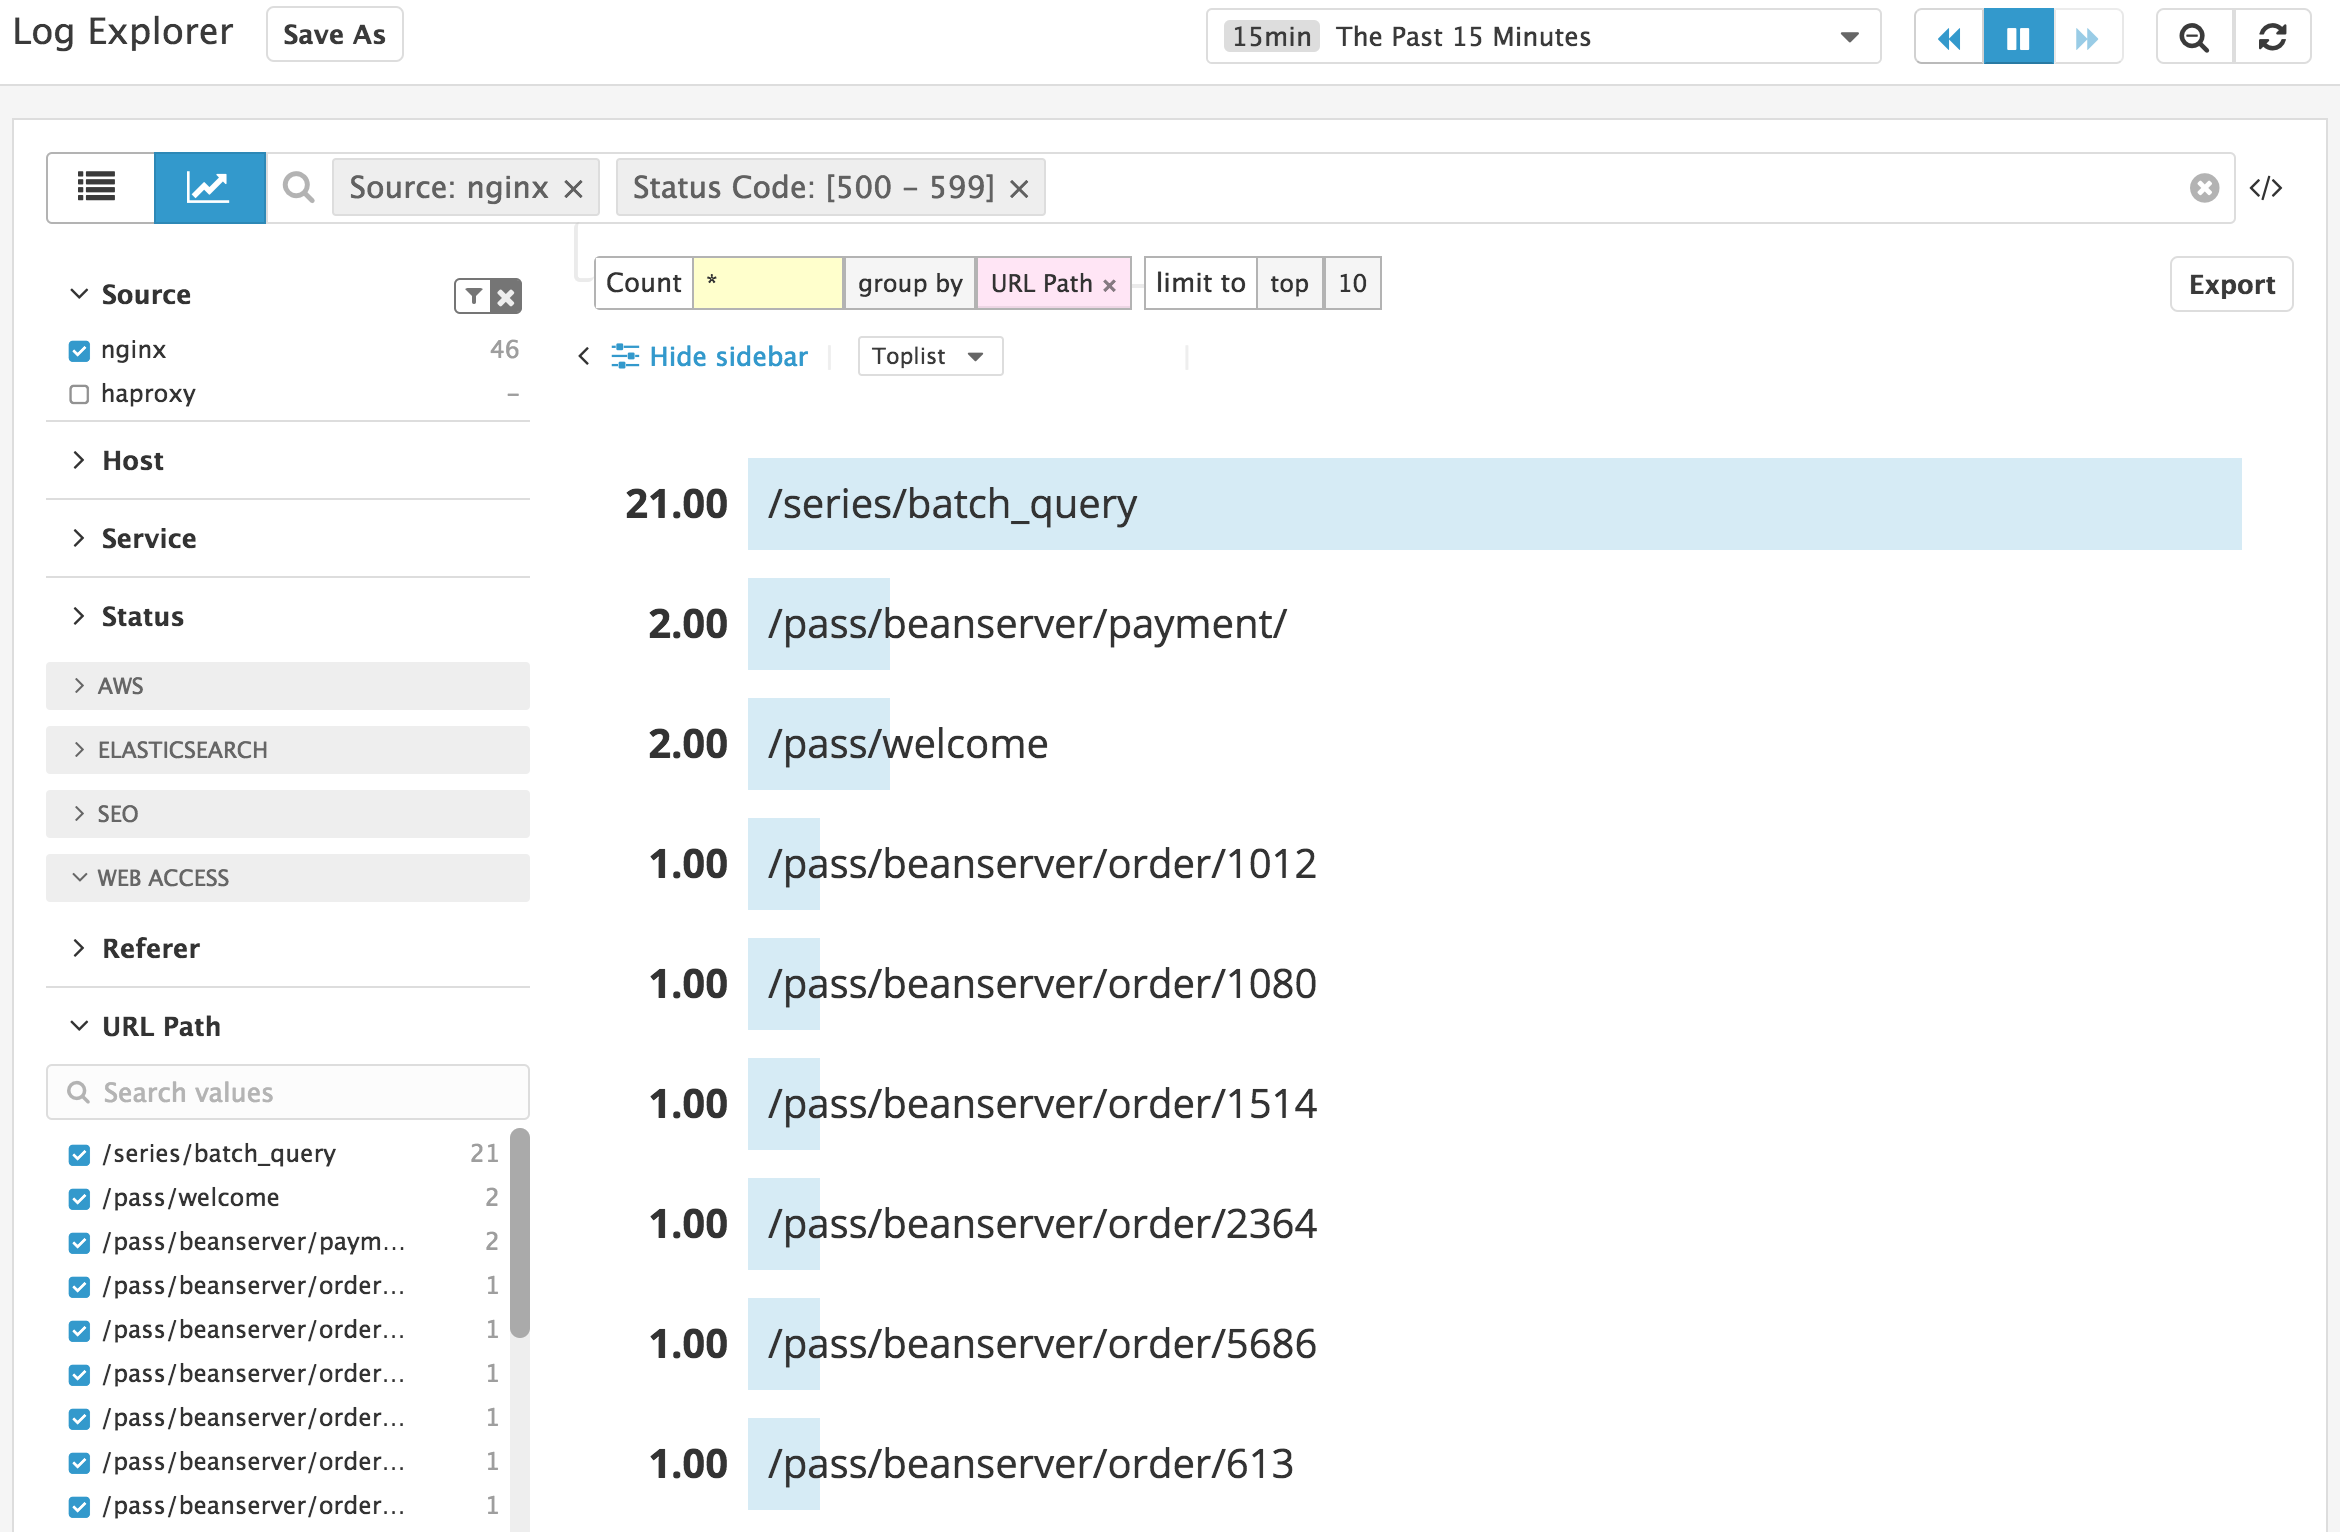Click the Save As button
This screenshot has width=2340, height=1532.
(x=333, y=33)
